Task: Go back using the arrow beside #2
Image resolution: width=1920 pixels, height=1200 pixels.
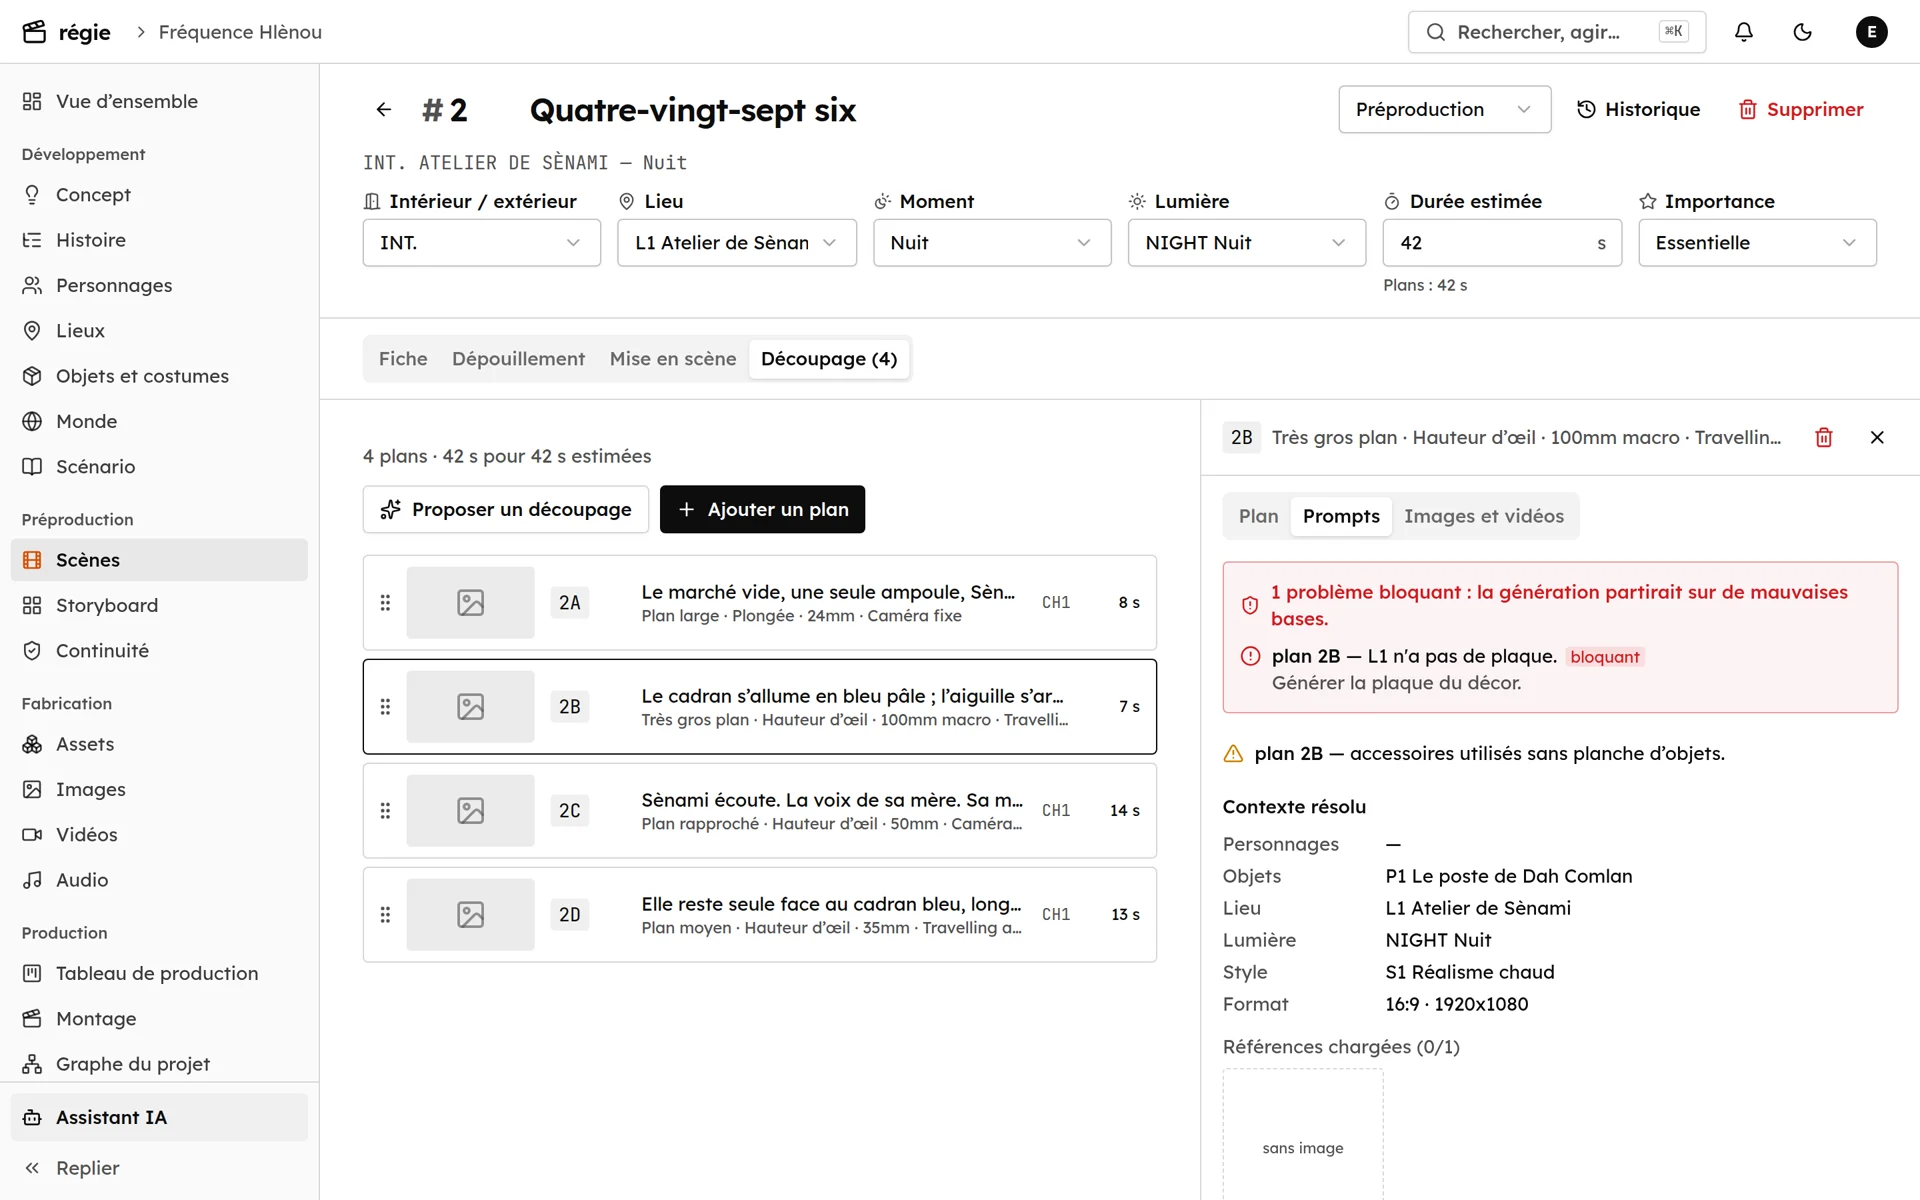Action: [384, 110]
